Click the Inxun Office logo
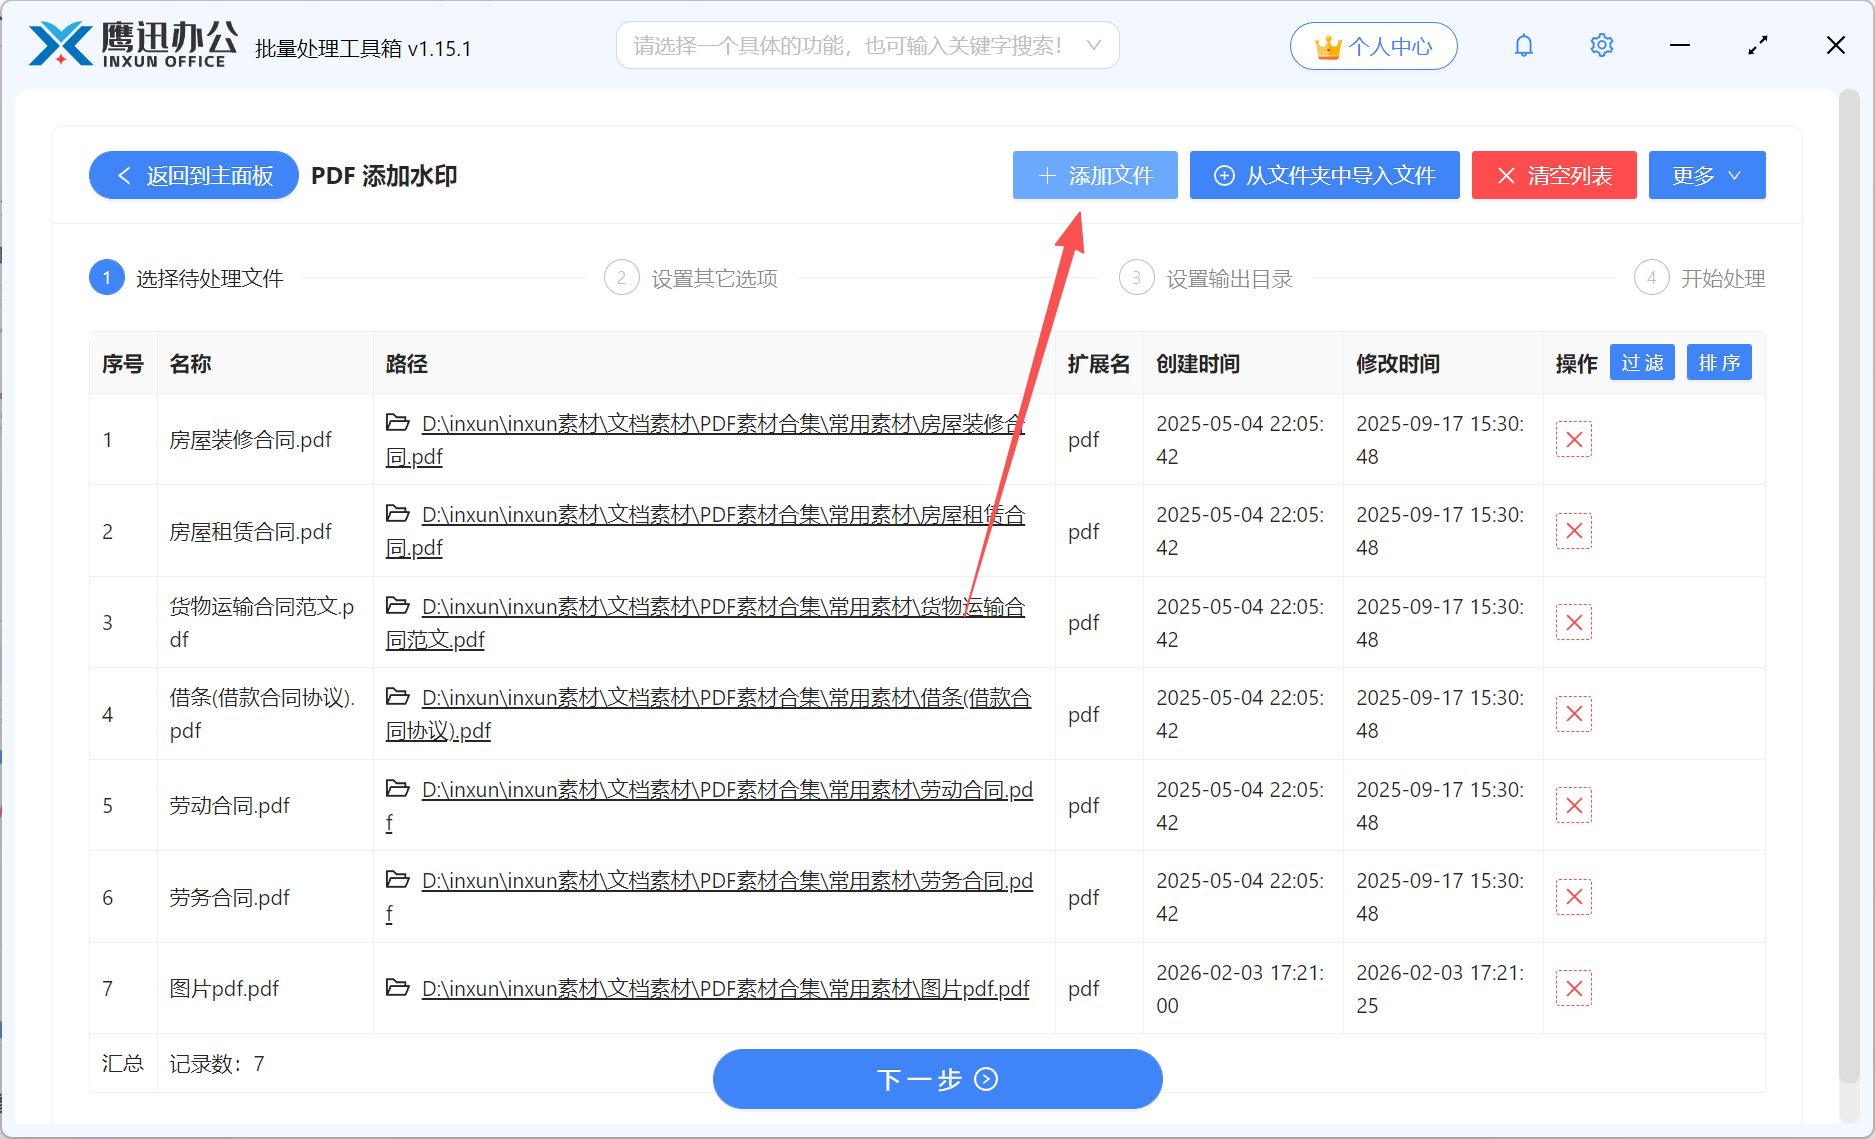The height and width of the screenshot is (1139, 1875). [133, 45]
